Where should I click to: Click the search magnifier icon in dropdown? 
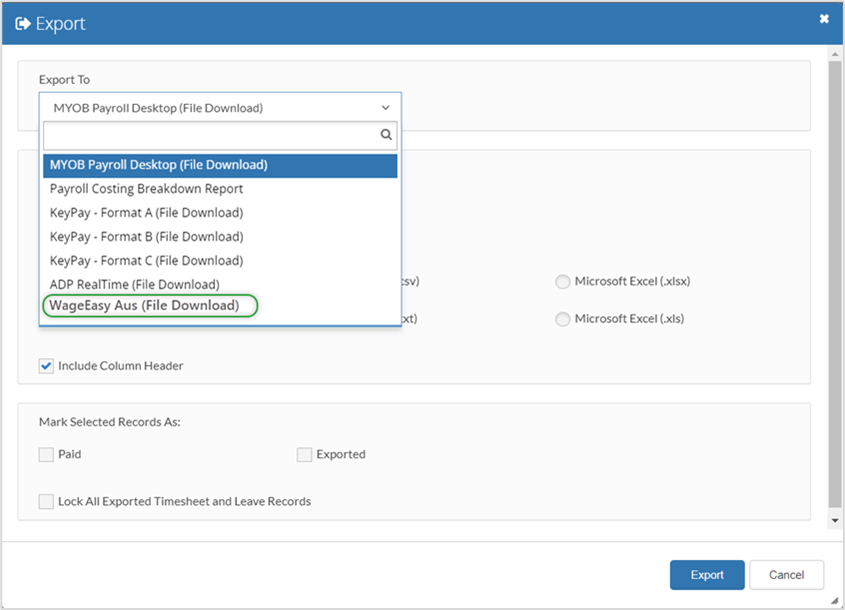[x=386, y=134]
